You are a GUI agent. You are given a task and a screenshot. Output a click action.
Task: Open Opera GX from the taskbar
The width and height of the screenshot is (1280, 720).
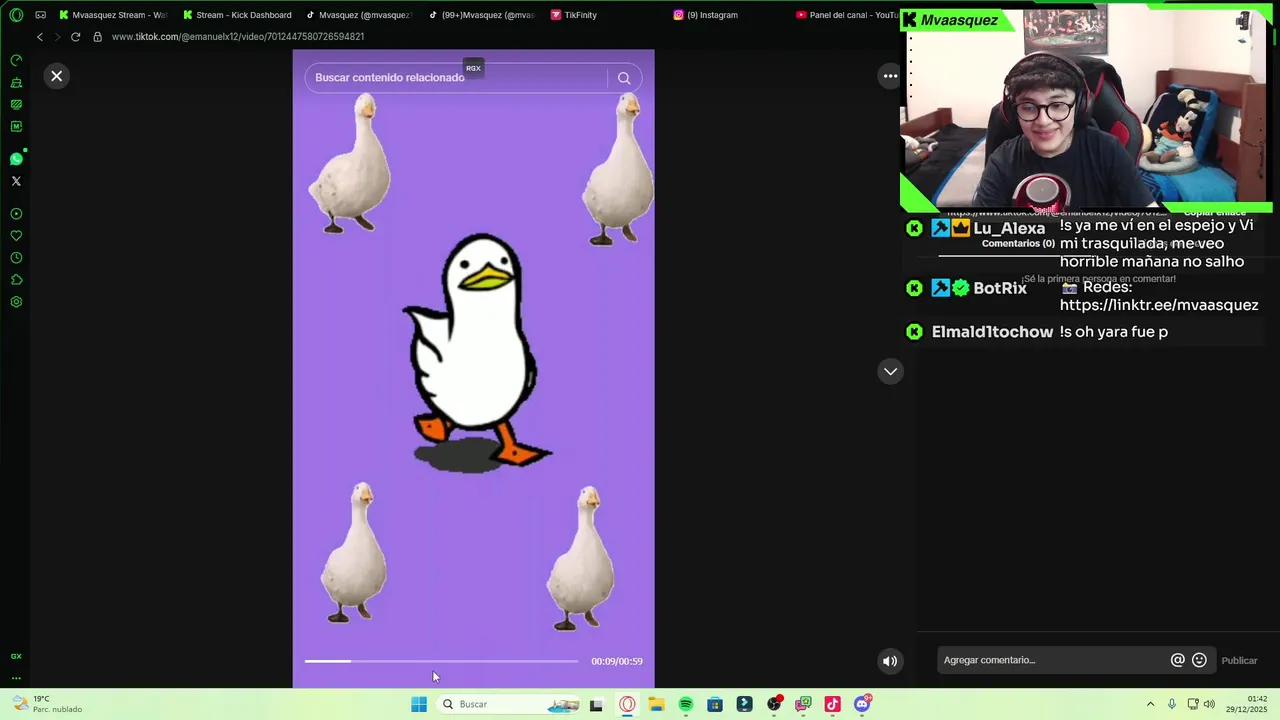[627, 704]
